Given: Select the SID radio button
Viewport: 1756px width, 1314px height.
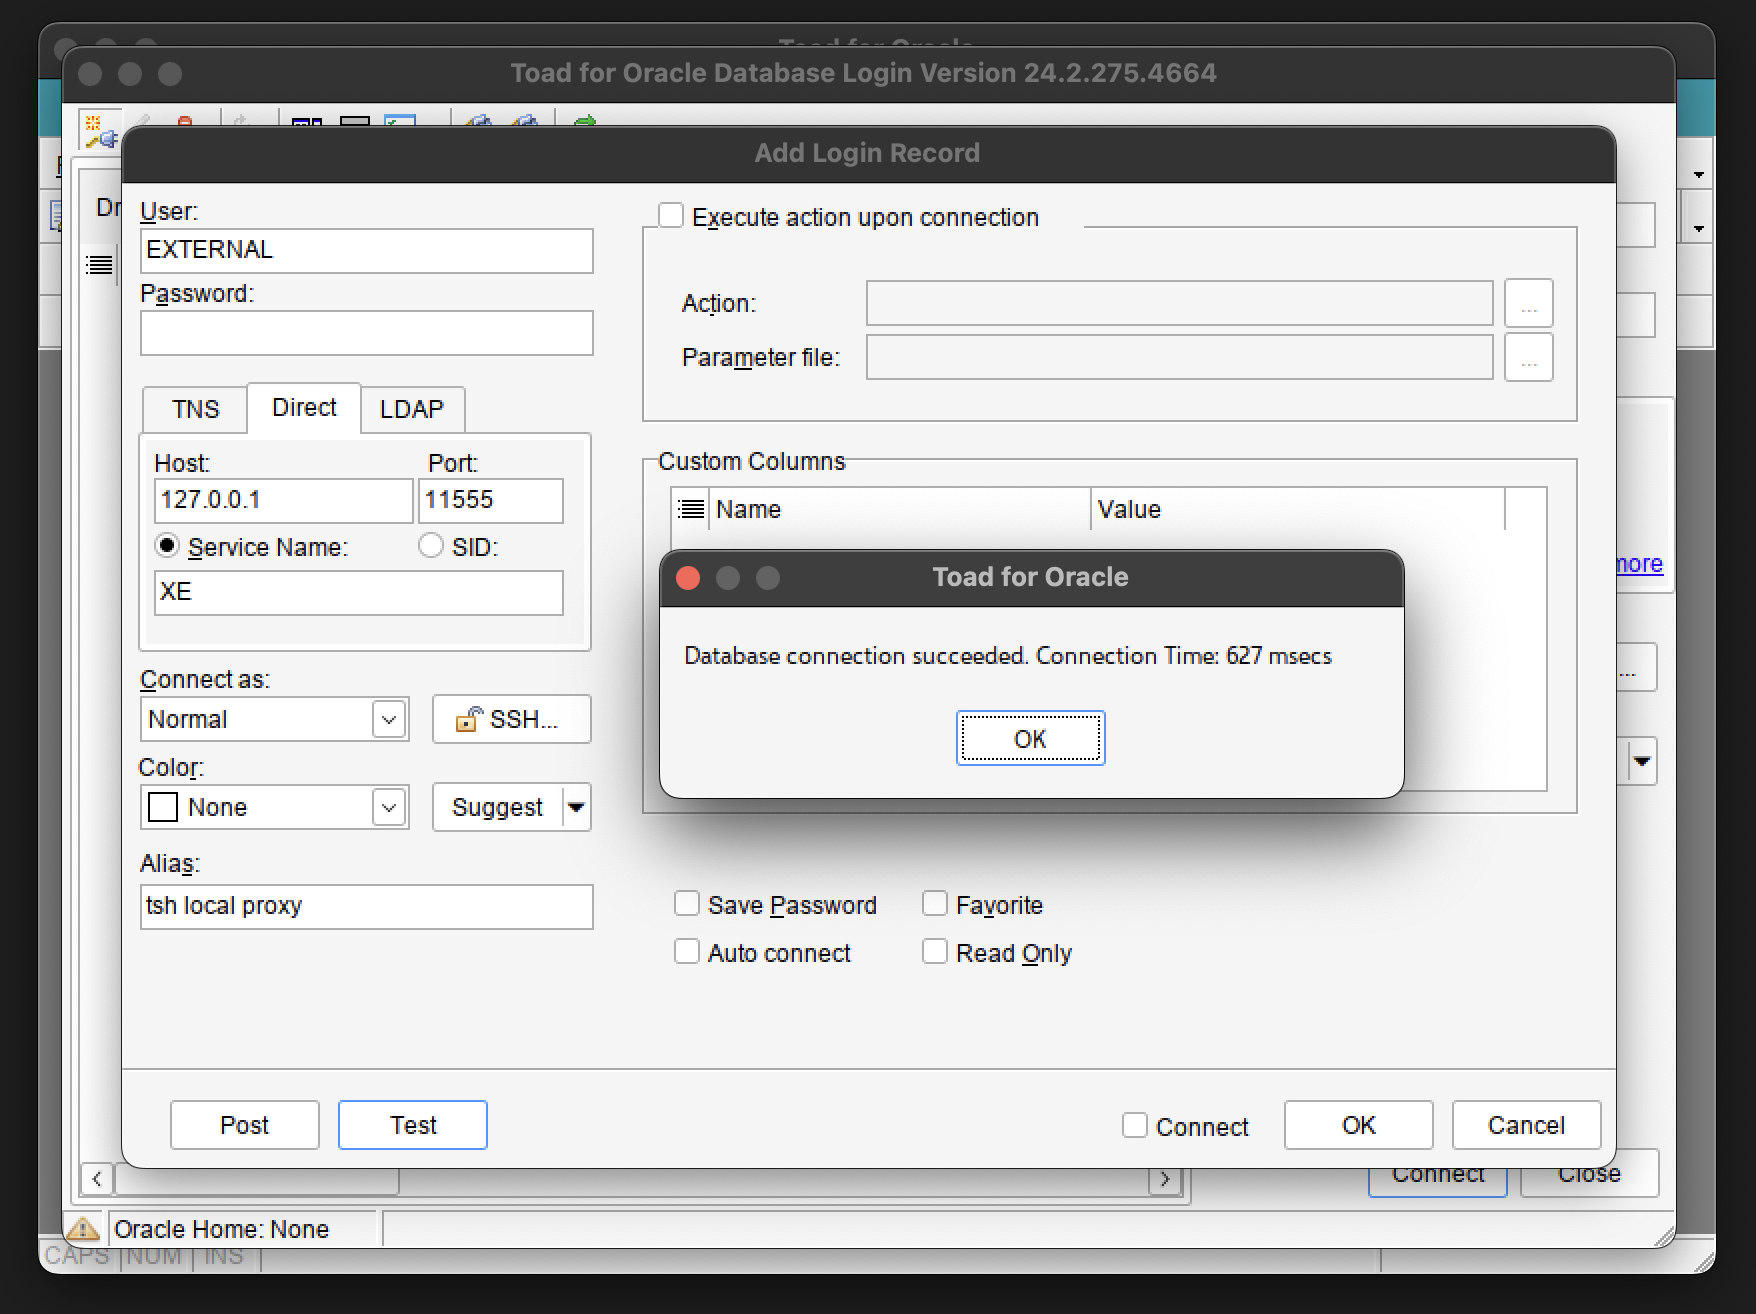Looking at the screenshot, I should tap(431, 546).
